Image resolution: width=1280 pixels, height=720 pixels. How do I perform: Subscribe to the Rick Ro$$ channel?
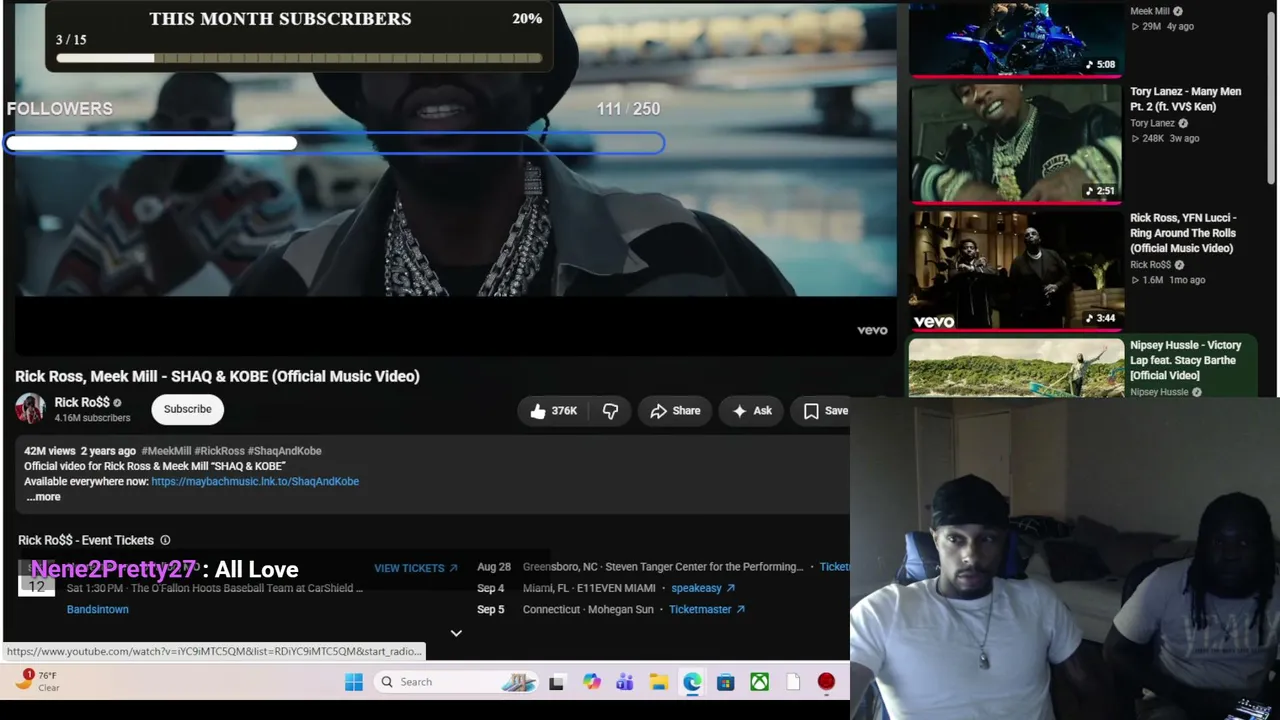(x=187, y=409)
